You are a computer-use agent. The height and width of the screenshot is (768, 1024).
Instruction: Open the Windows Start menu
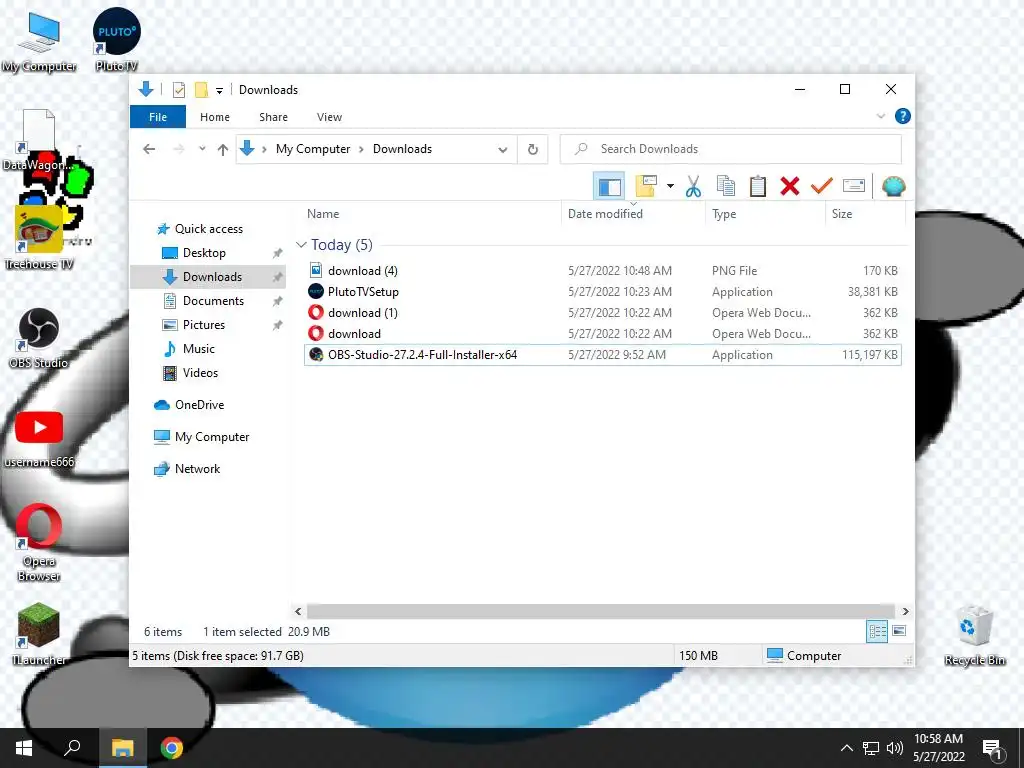24,748
